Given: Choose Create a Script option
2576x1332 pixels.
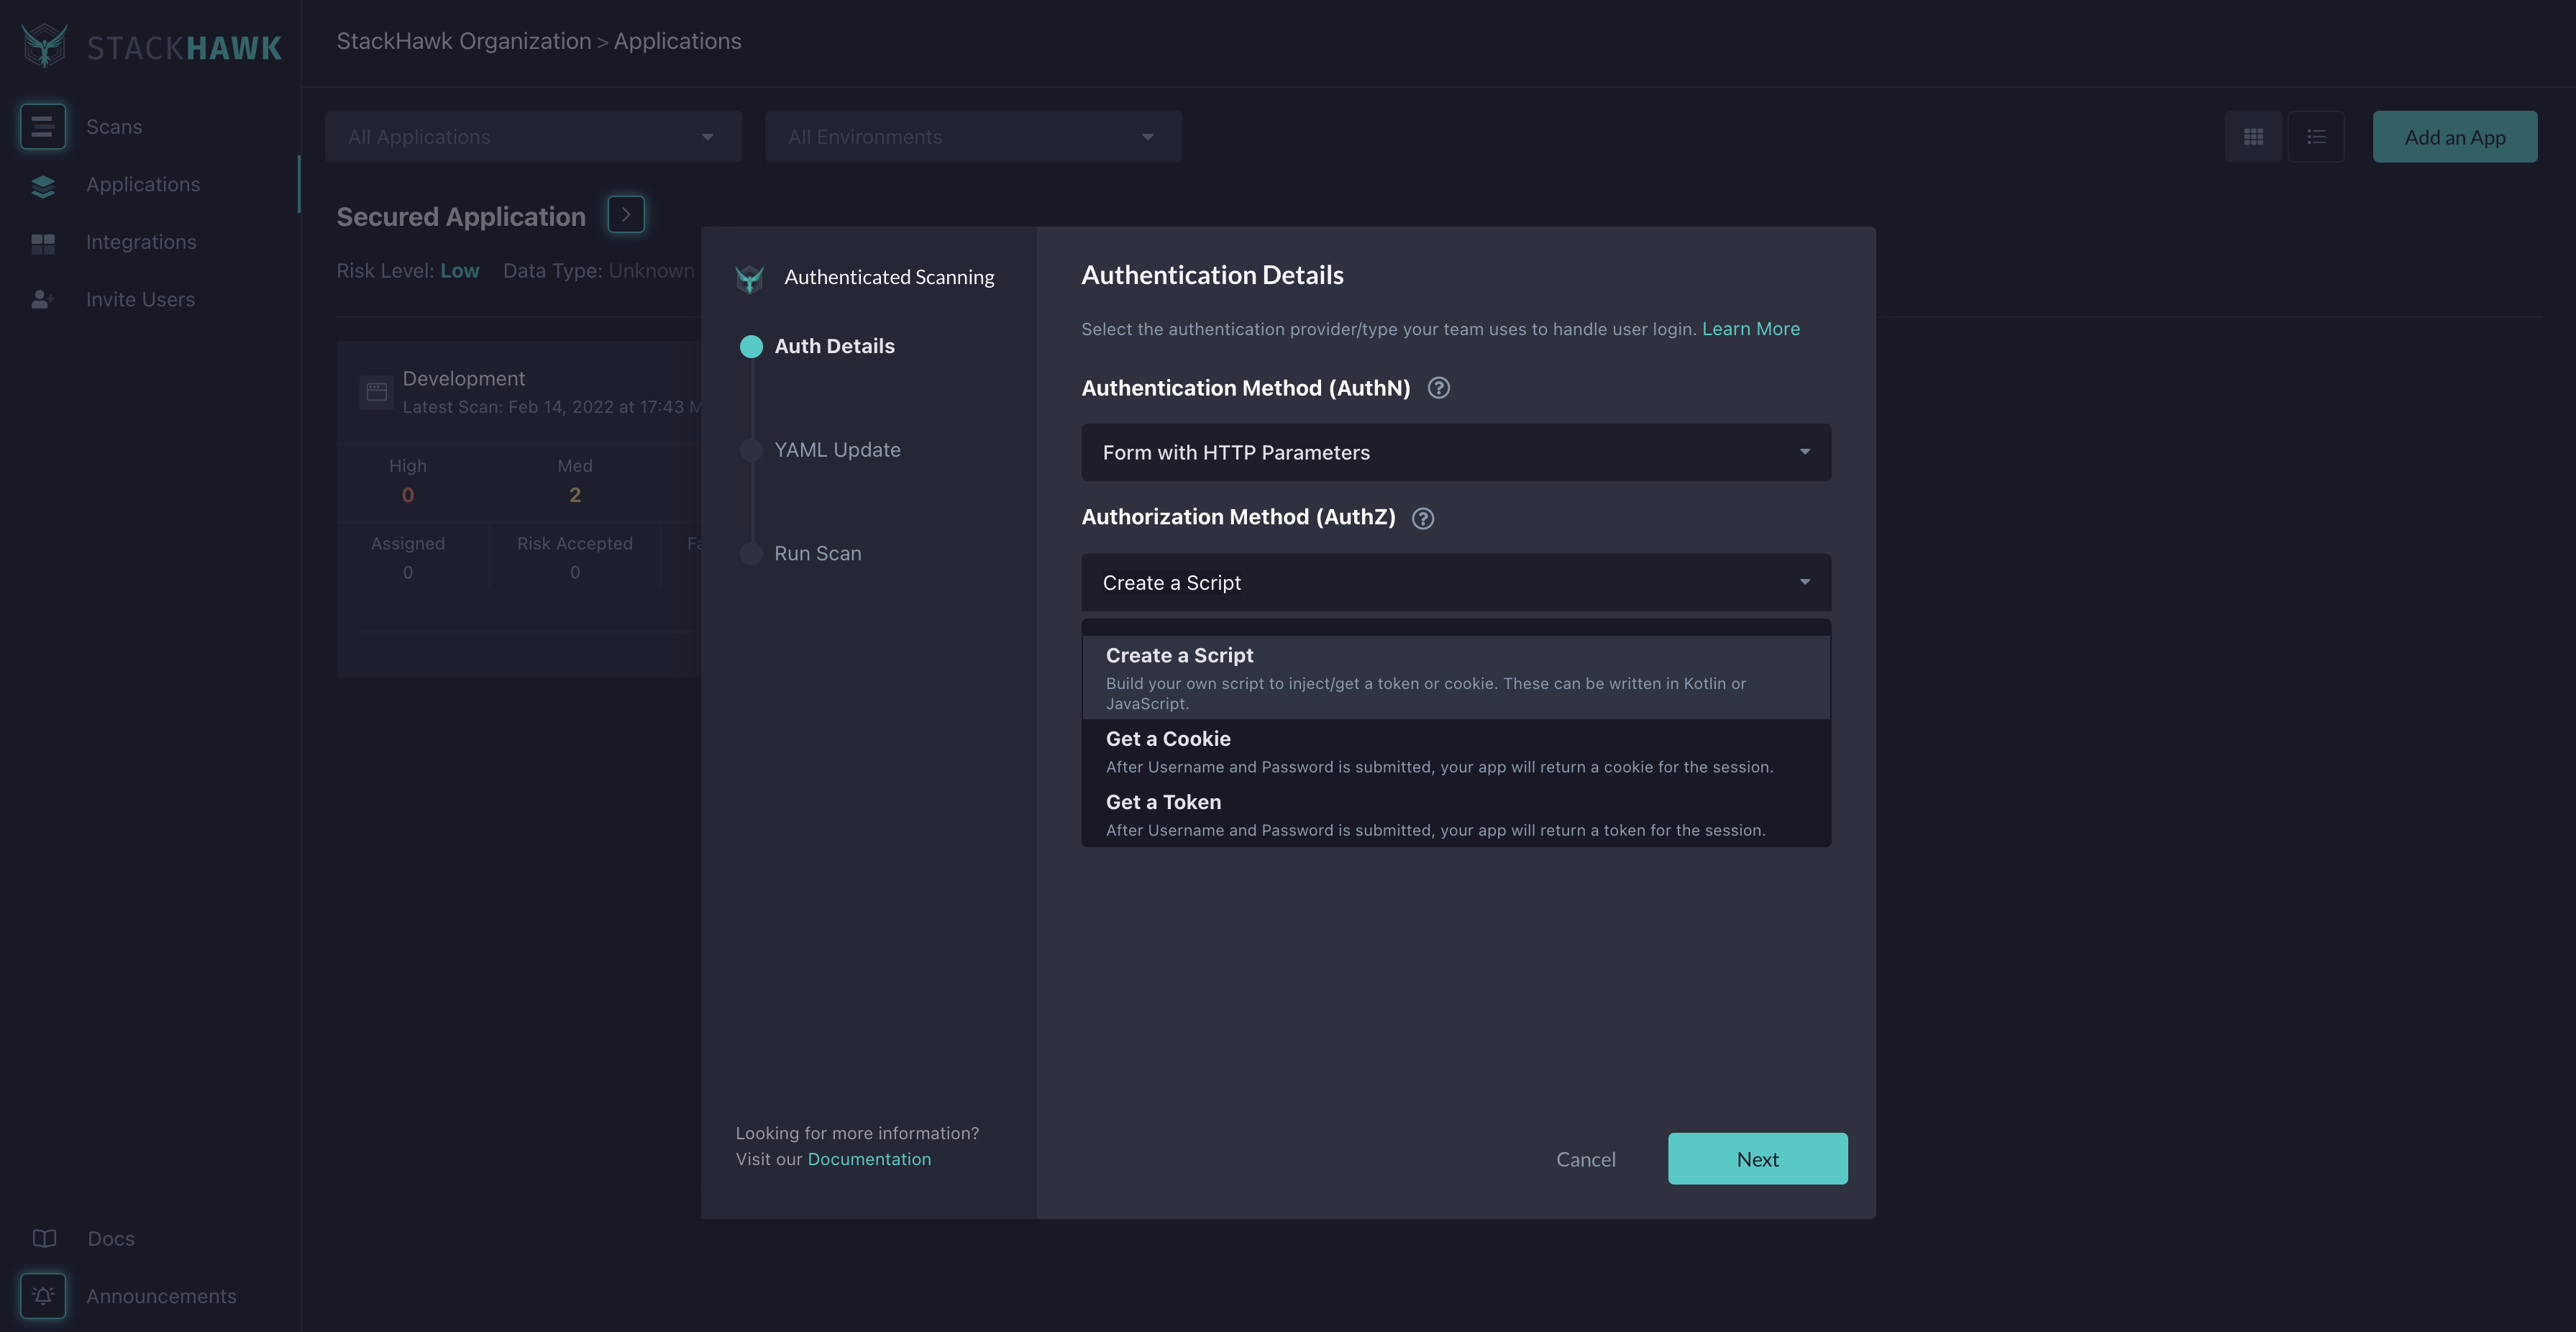Looking at the screenshot, I should pyautogui.click(x=1456, y=678).
